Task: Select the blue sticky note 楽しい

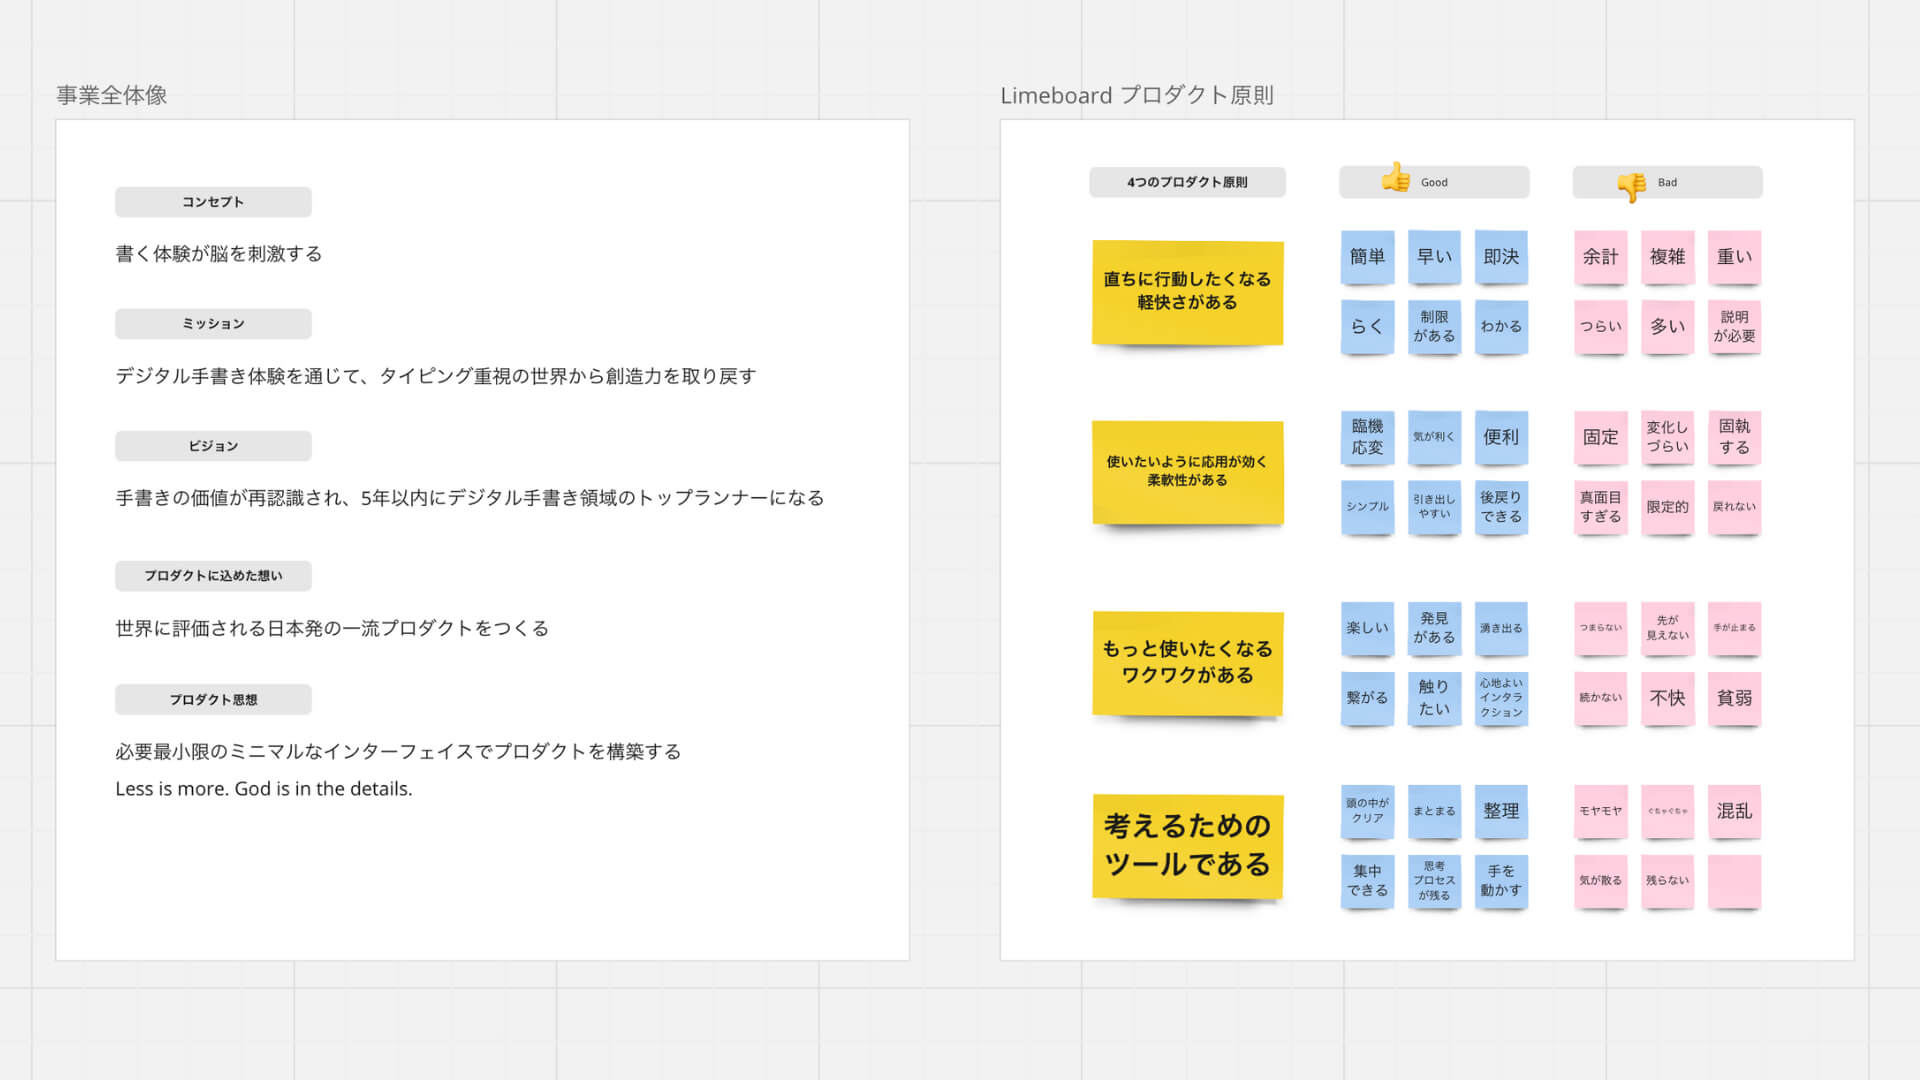Action: click(x=1367, y=628)
